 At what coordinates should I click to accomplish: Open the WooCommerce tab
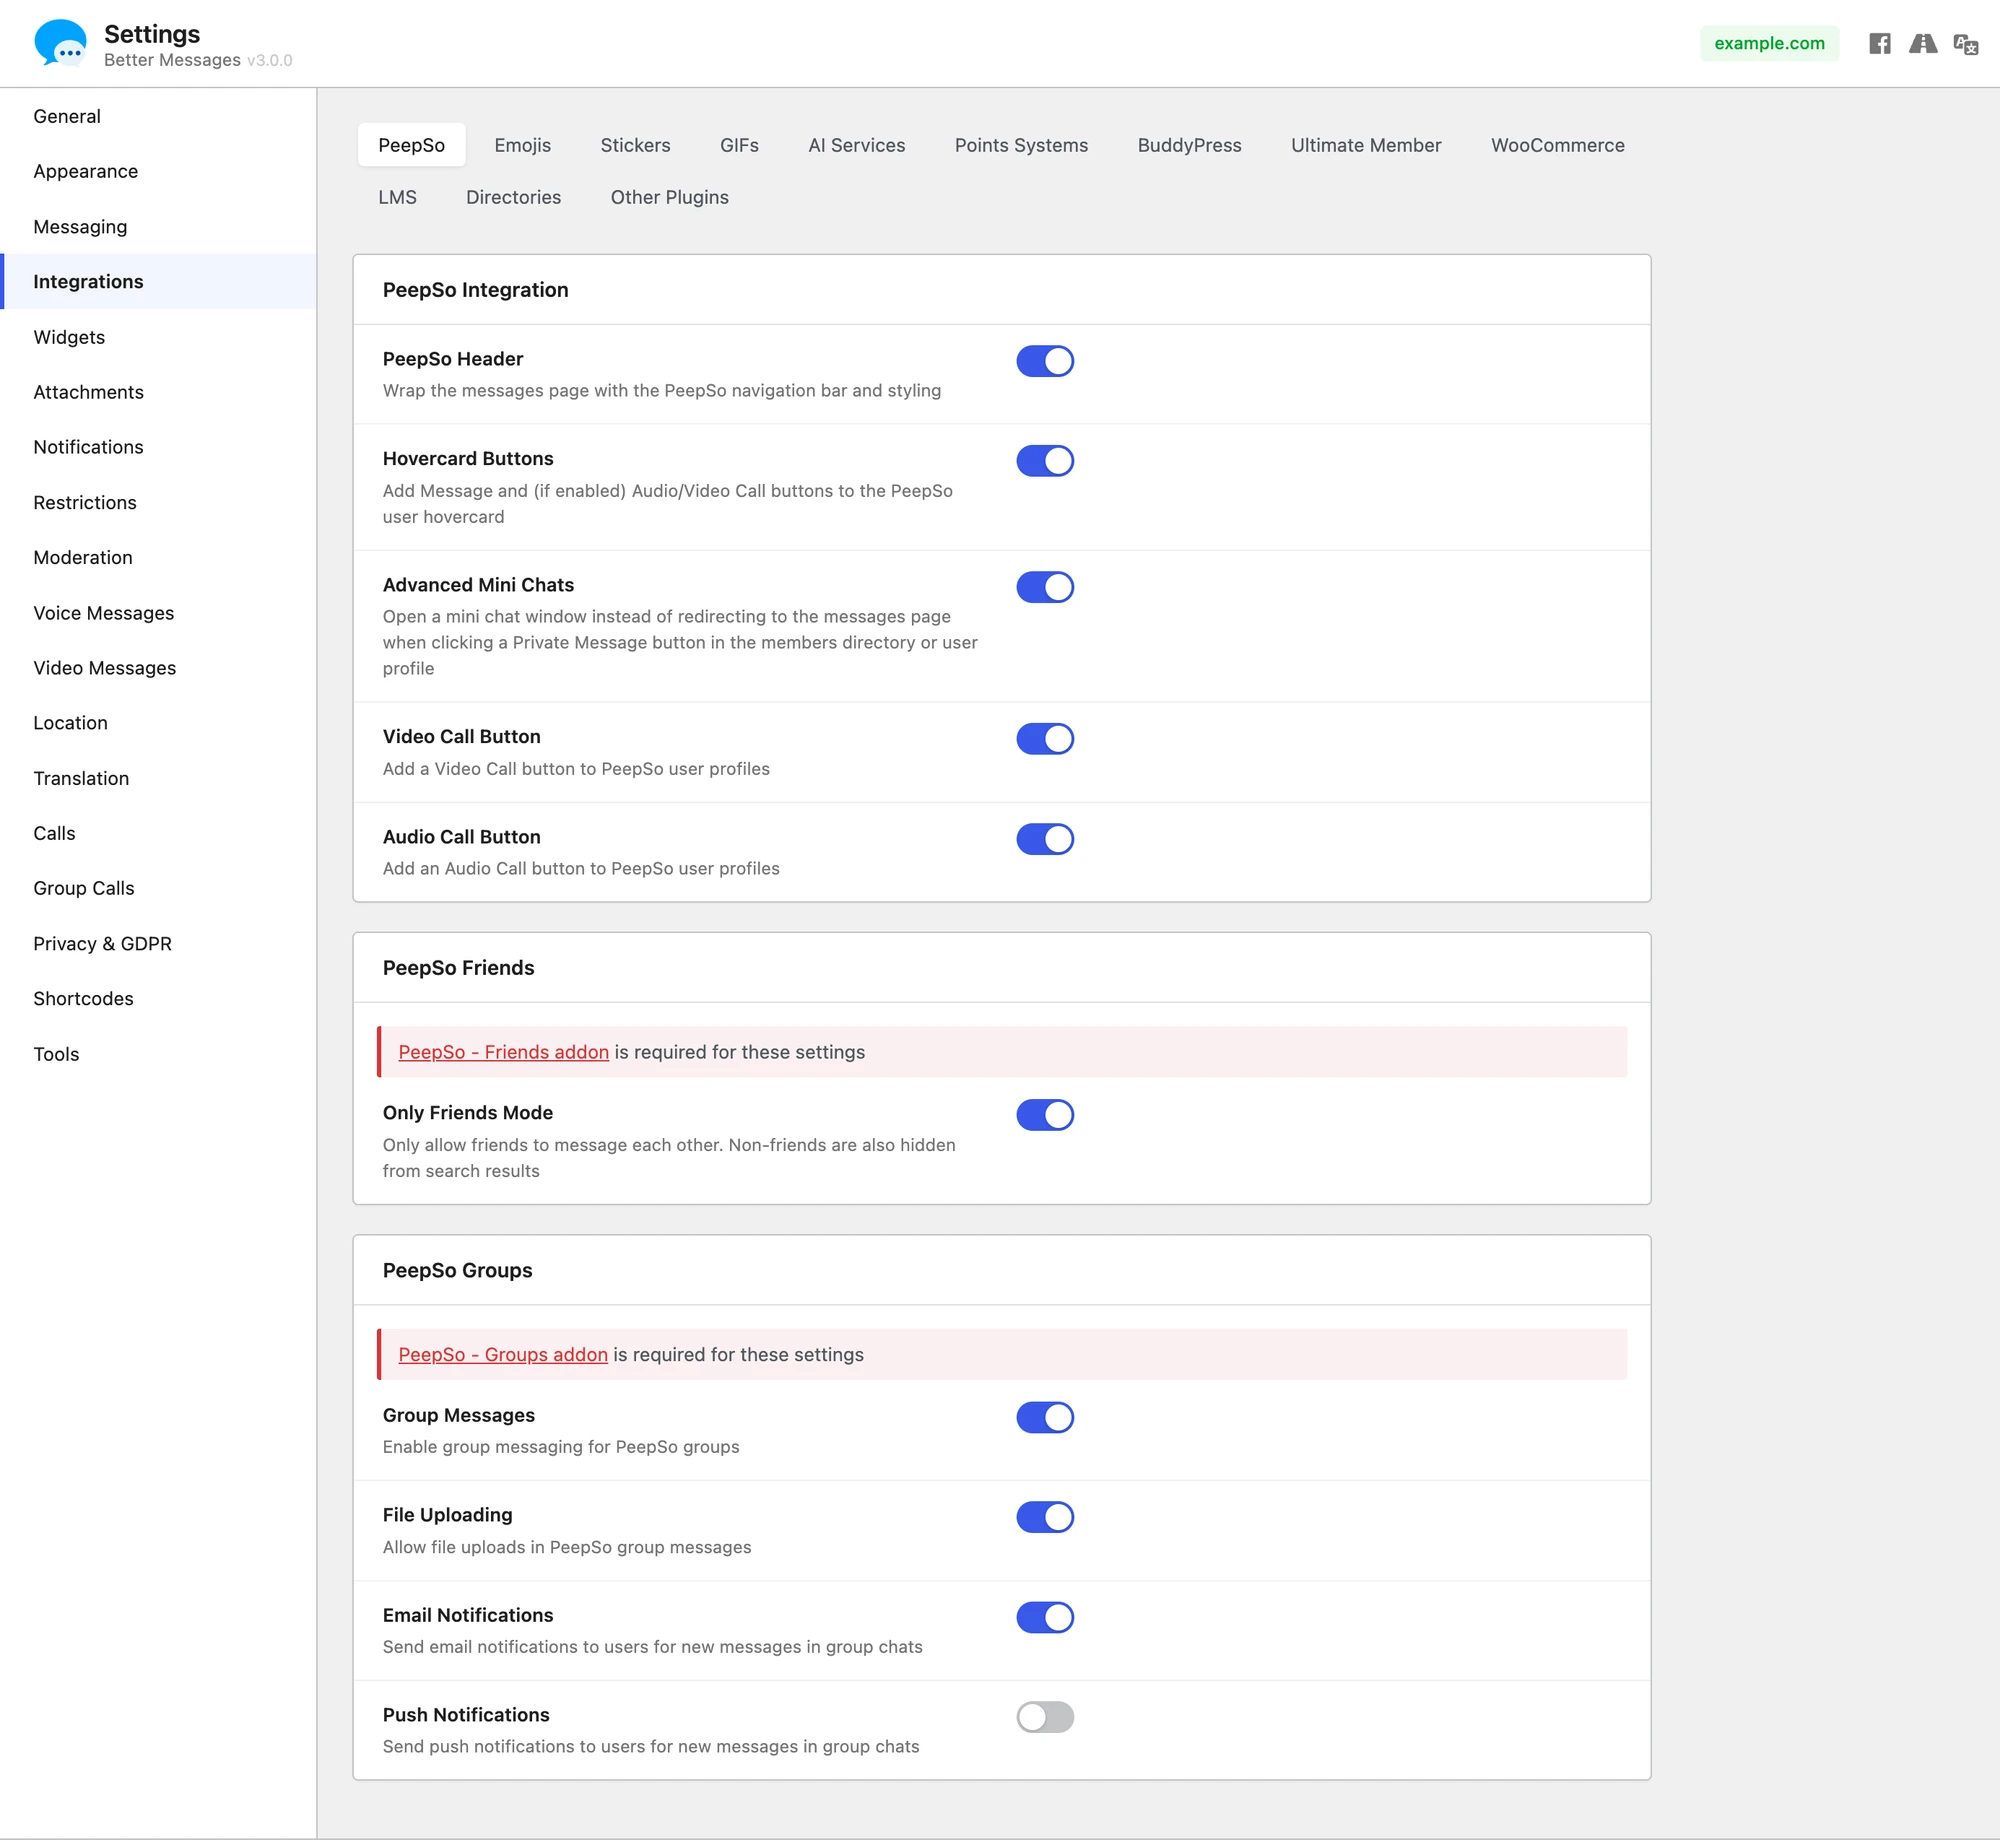click(x=1557, y=145)
